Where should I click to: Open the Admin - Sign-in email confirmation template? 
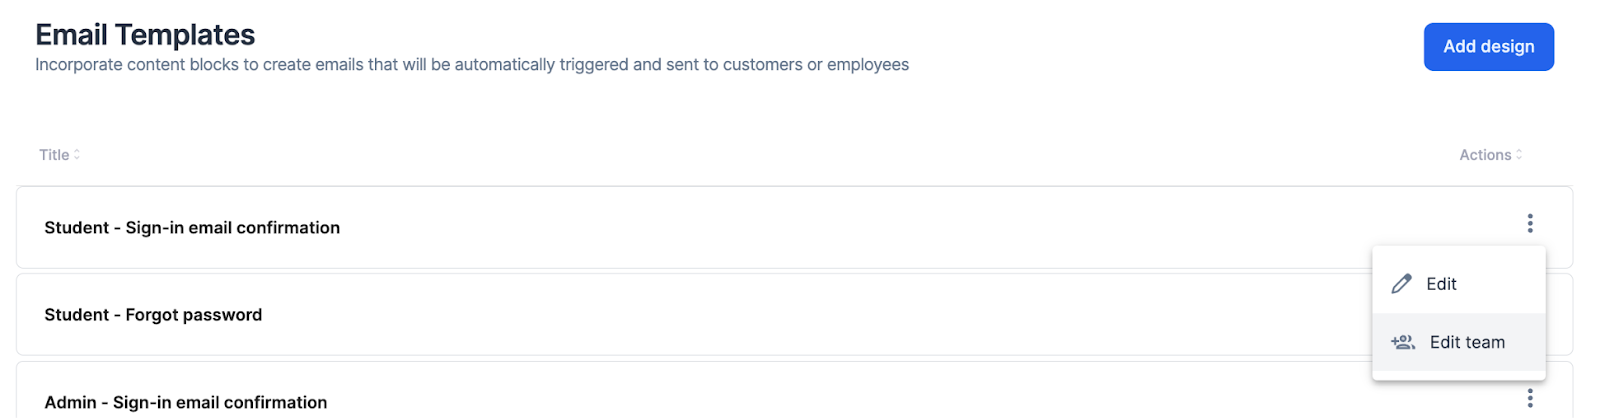click(185, 402)
